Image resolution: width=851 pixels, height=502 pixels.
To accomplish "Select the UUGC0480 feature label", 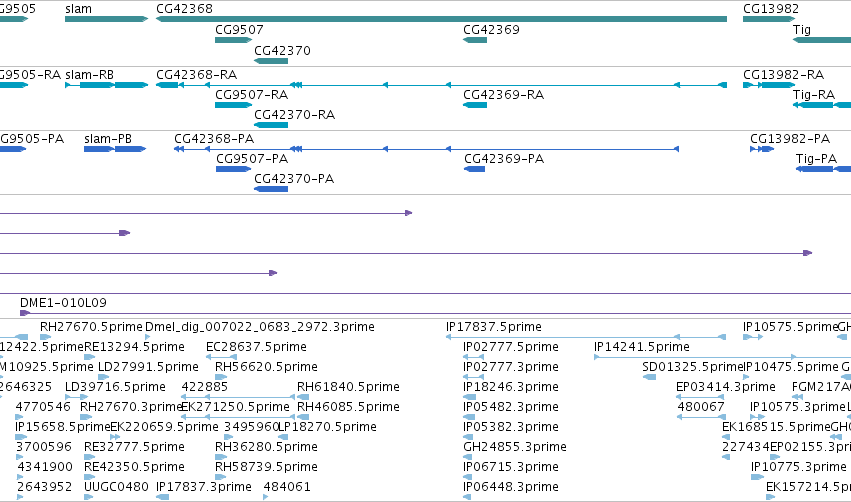I will pyautogui.click(x=116, y=487).
